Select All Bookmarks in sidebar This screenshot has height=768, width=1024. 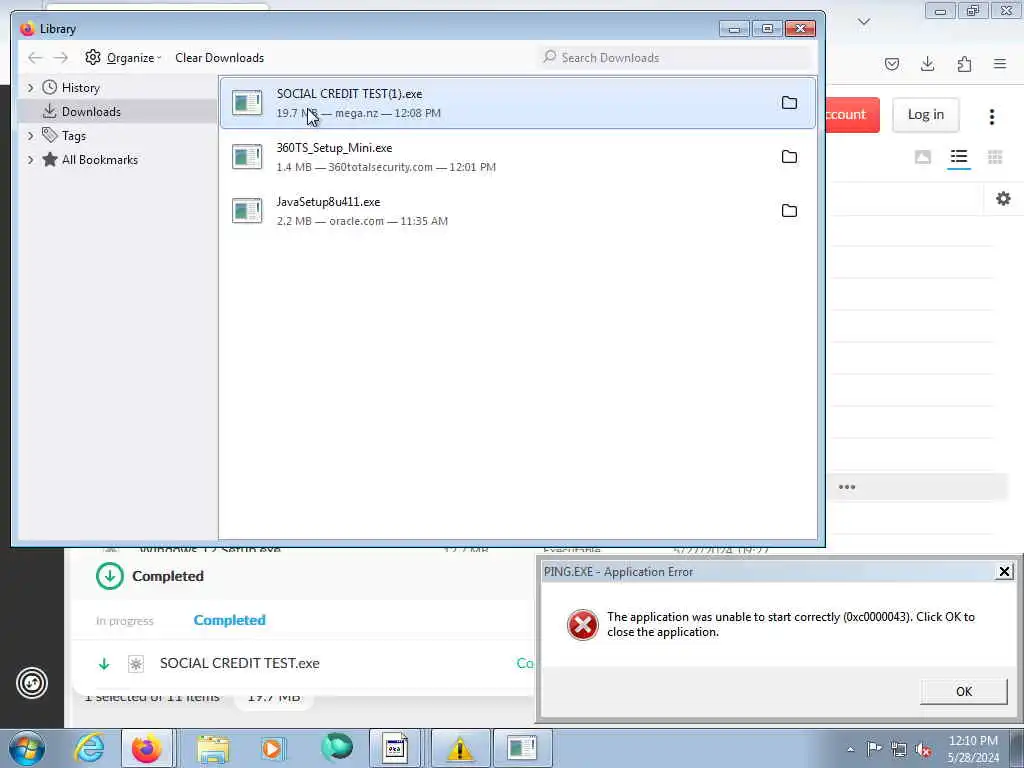(99, 160)
